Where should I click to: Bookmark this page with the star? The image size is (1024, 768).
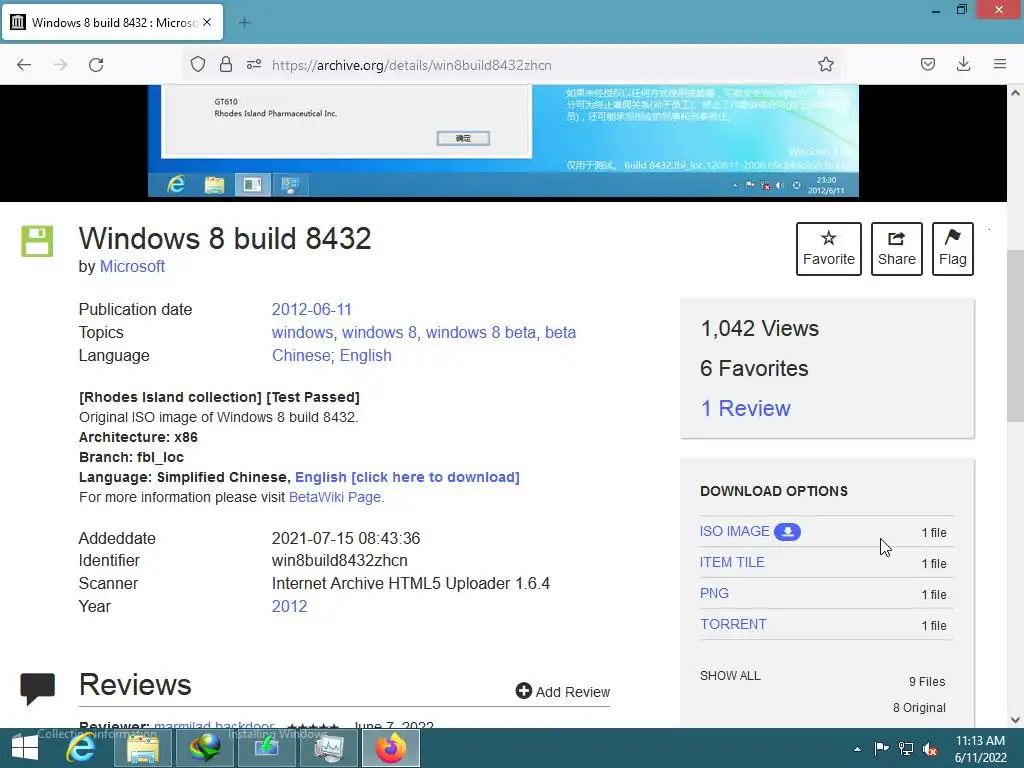click(x=825, y=64)
